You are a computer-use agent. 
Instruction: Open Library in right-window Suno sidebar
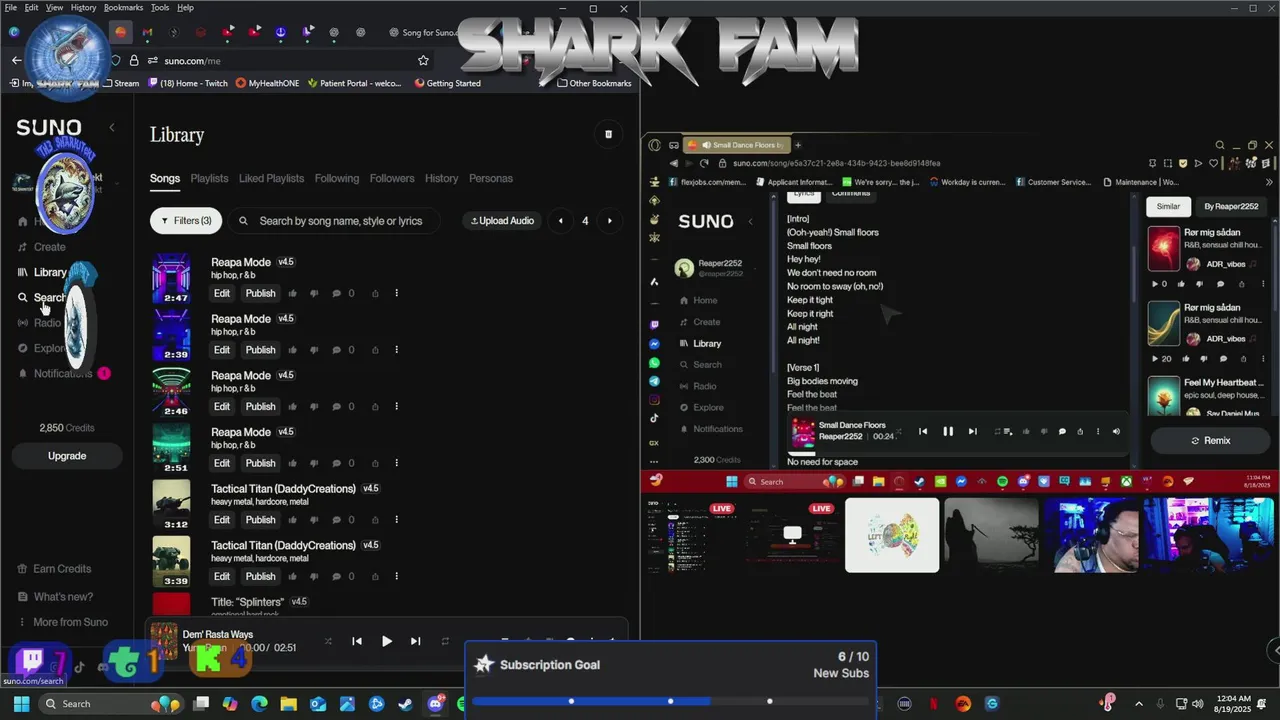pyautogui.click(x=700, y=343)
